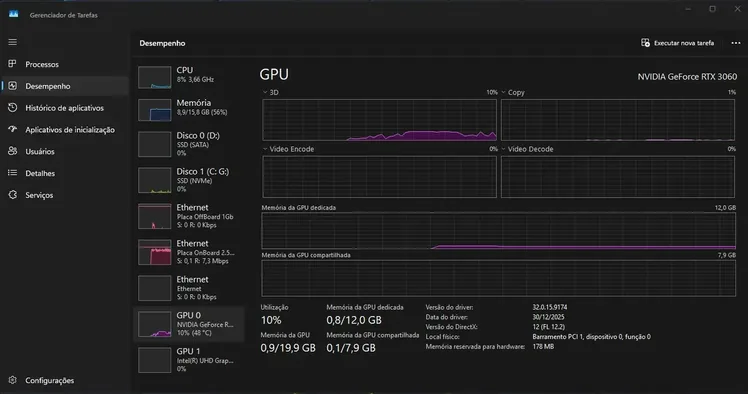Click the large GPU heading
Viewport: 748px width, 394px height.
tap(274, 74)
